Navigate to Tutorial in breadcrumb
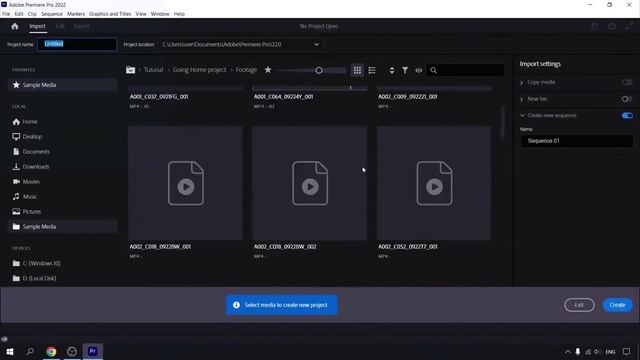The width and height of the screenshot is (640, 360). click(153, 70)
